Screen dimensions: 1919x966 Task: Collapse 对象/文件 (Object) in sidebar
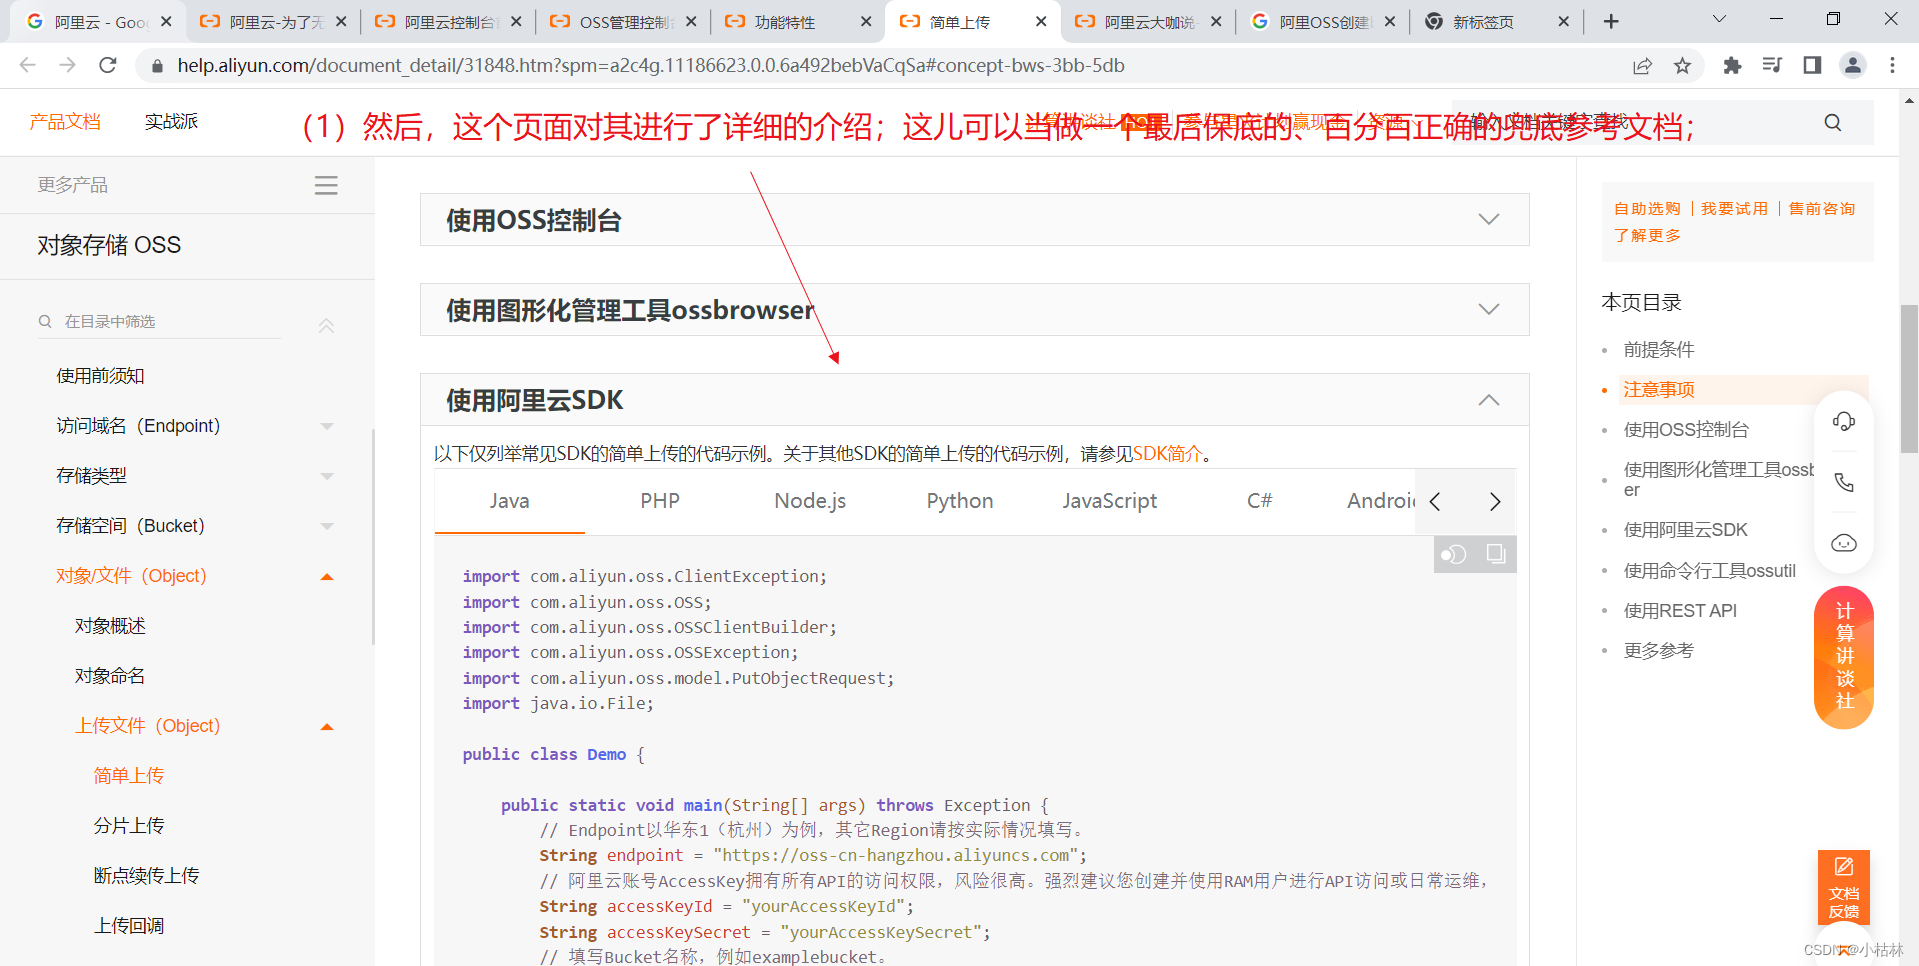[326, 576]
